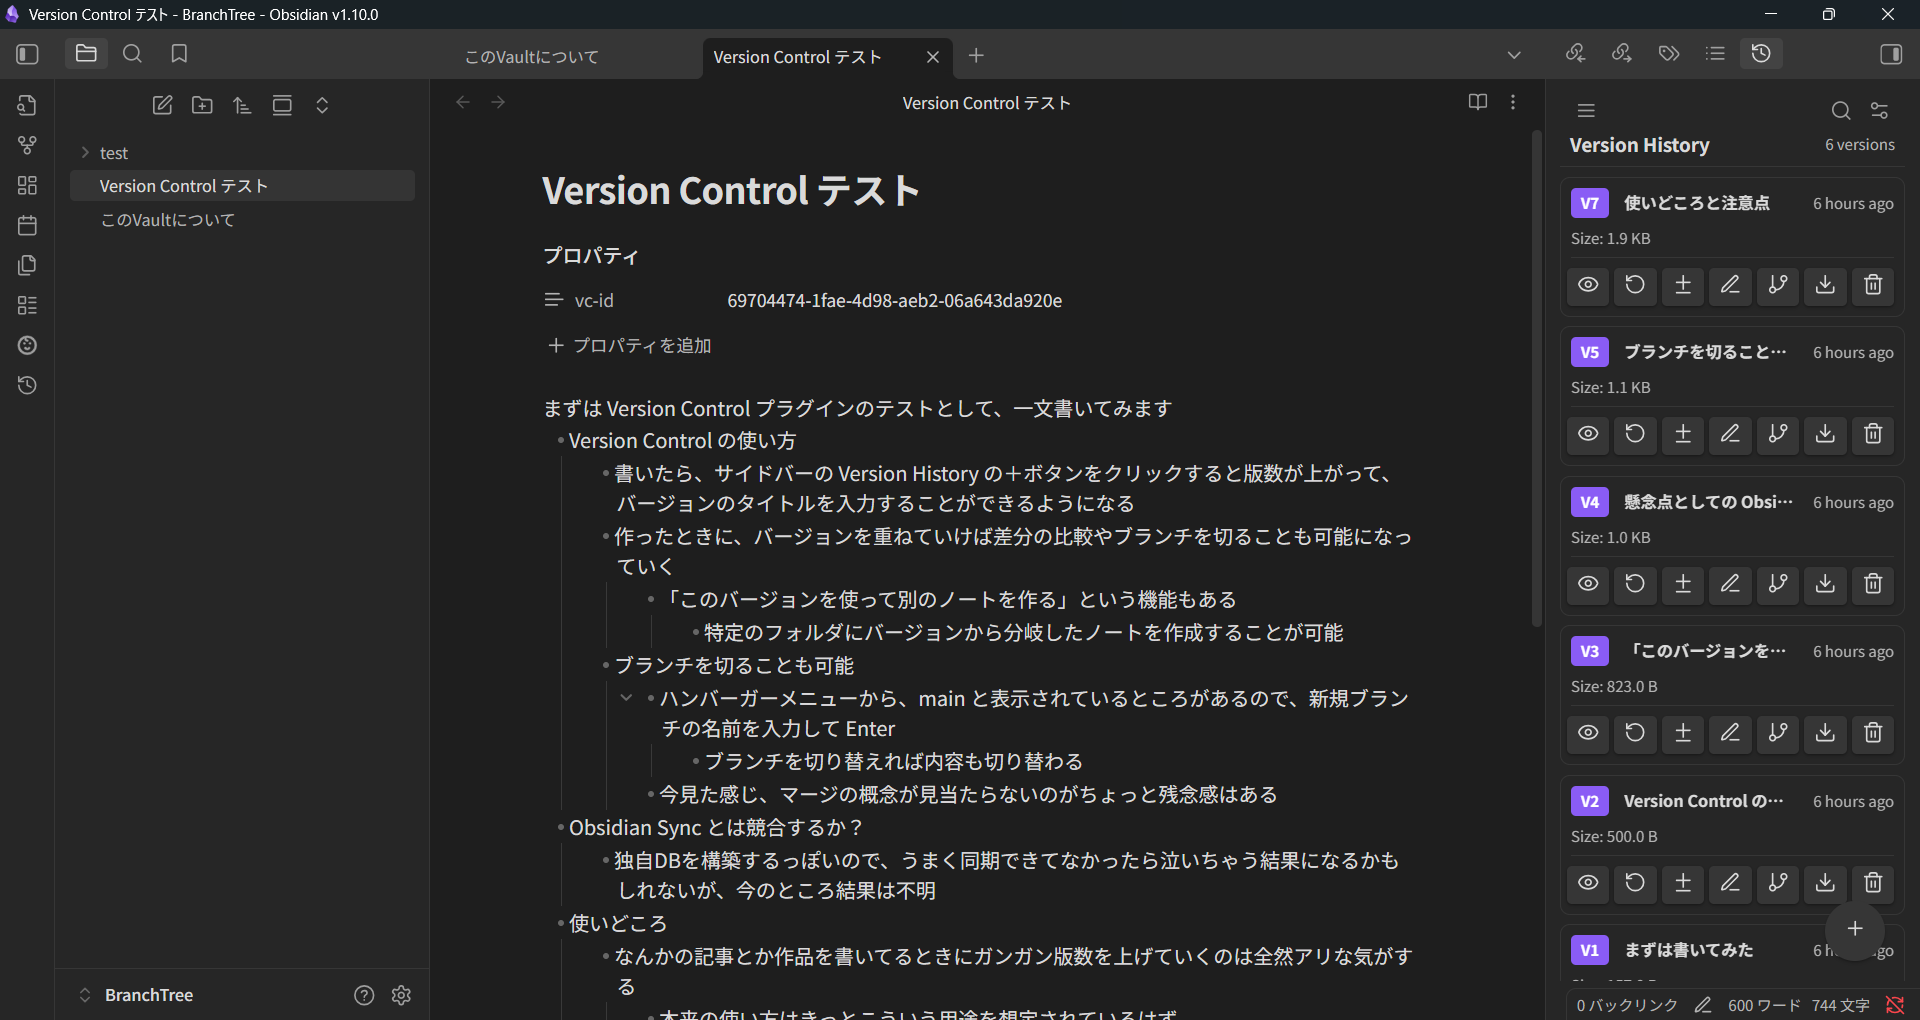This screenshot has height=1020, width=1920.
Task: Open the bookmarks pane
Action: [179, 54]
